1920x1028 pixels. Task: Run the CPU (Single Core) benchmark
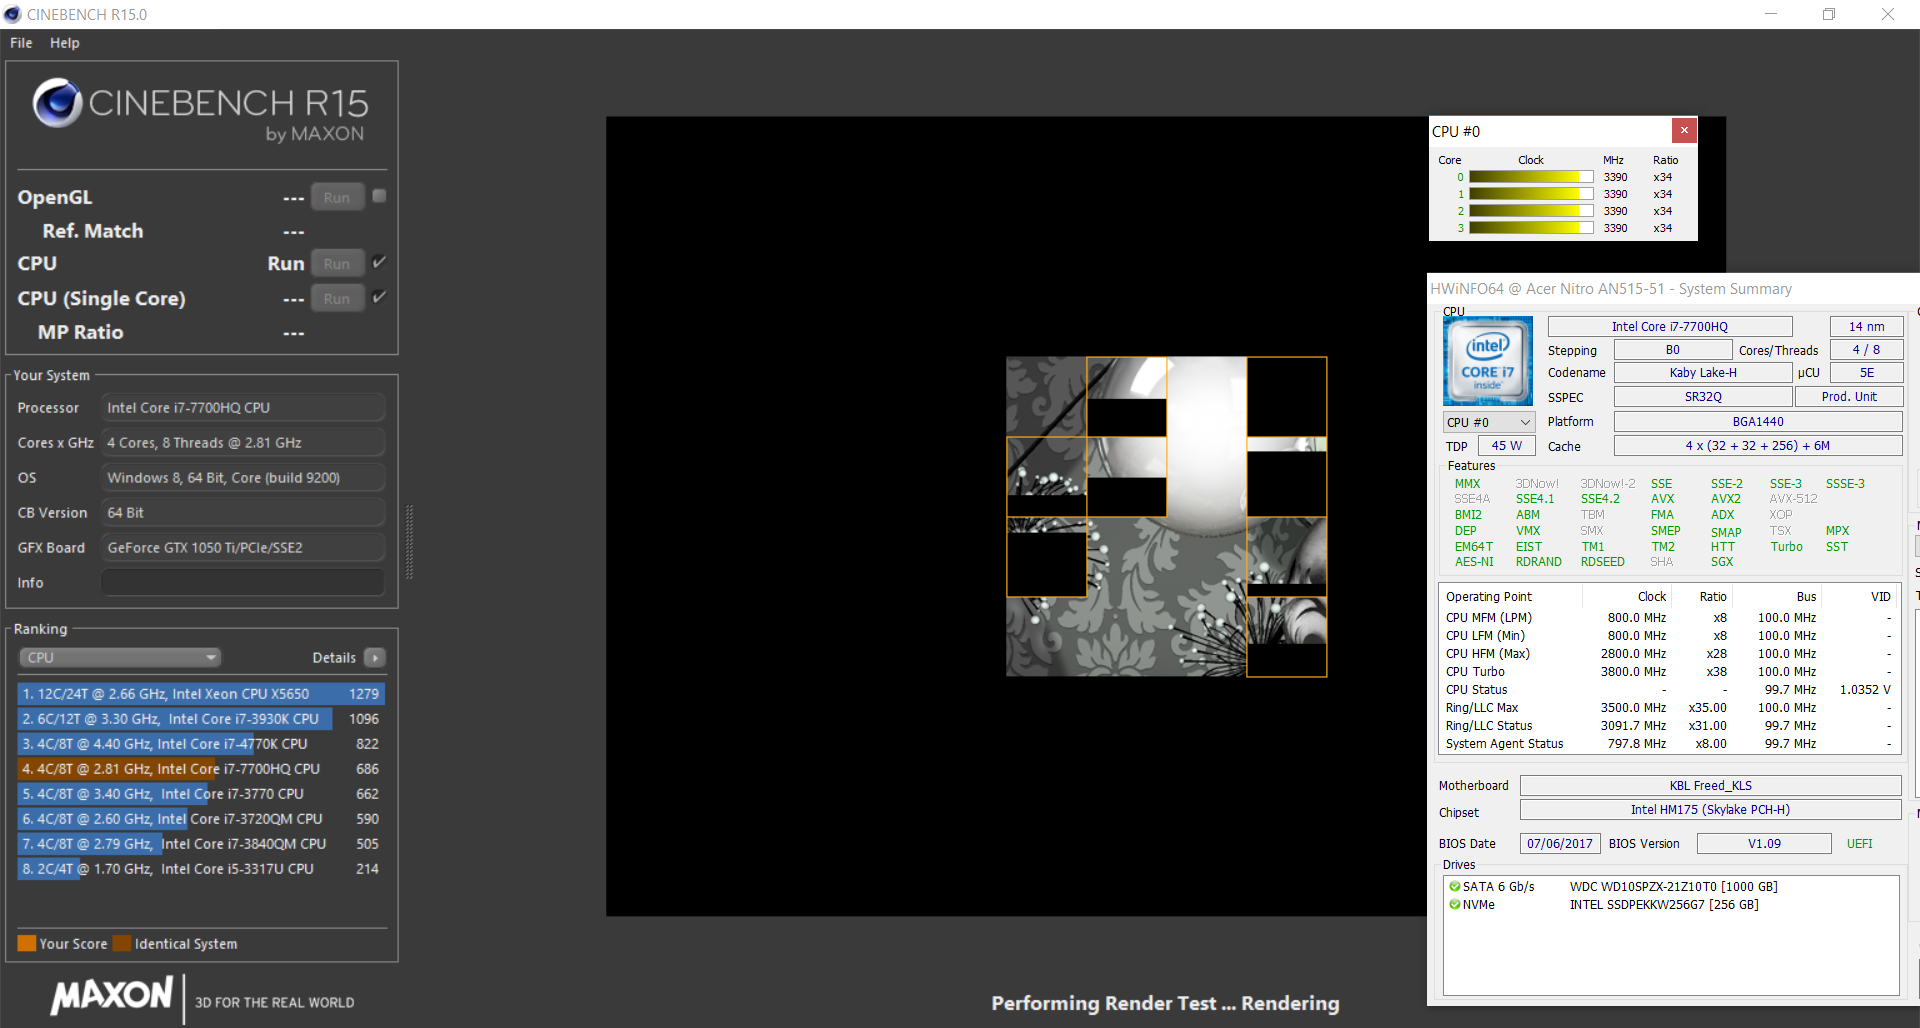(x=337, y=298)
